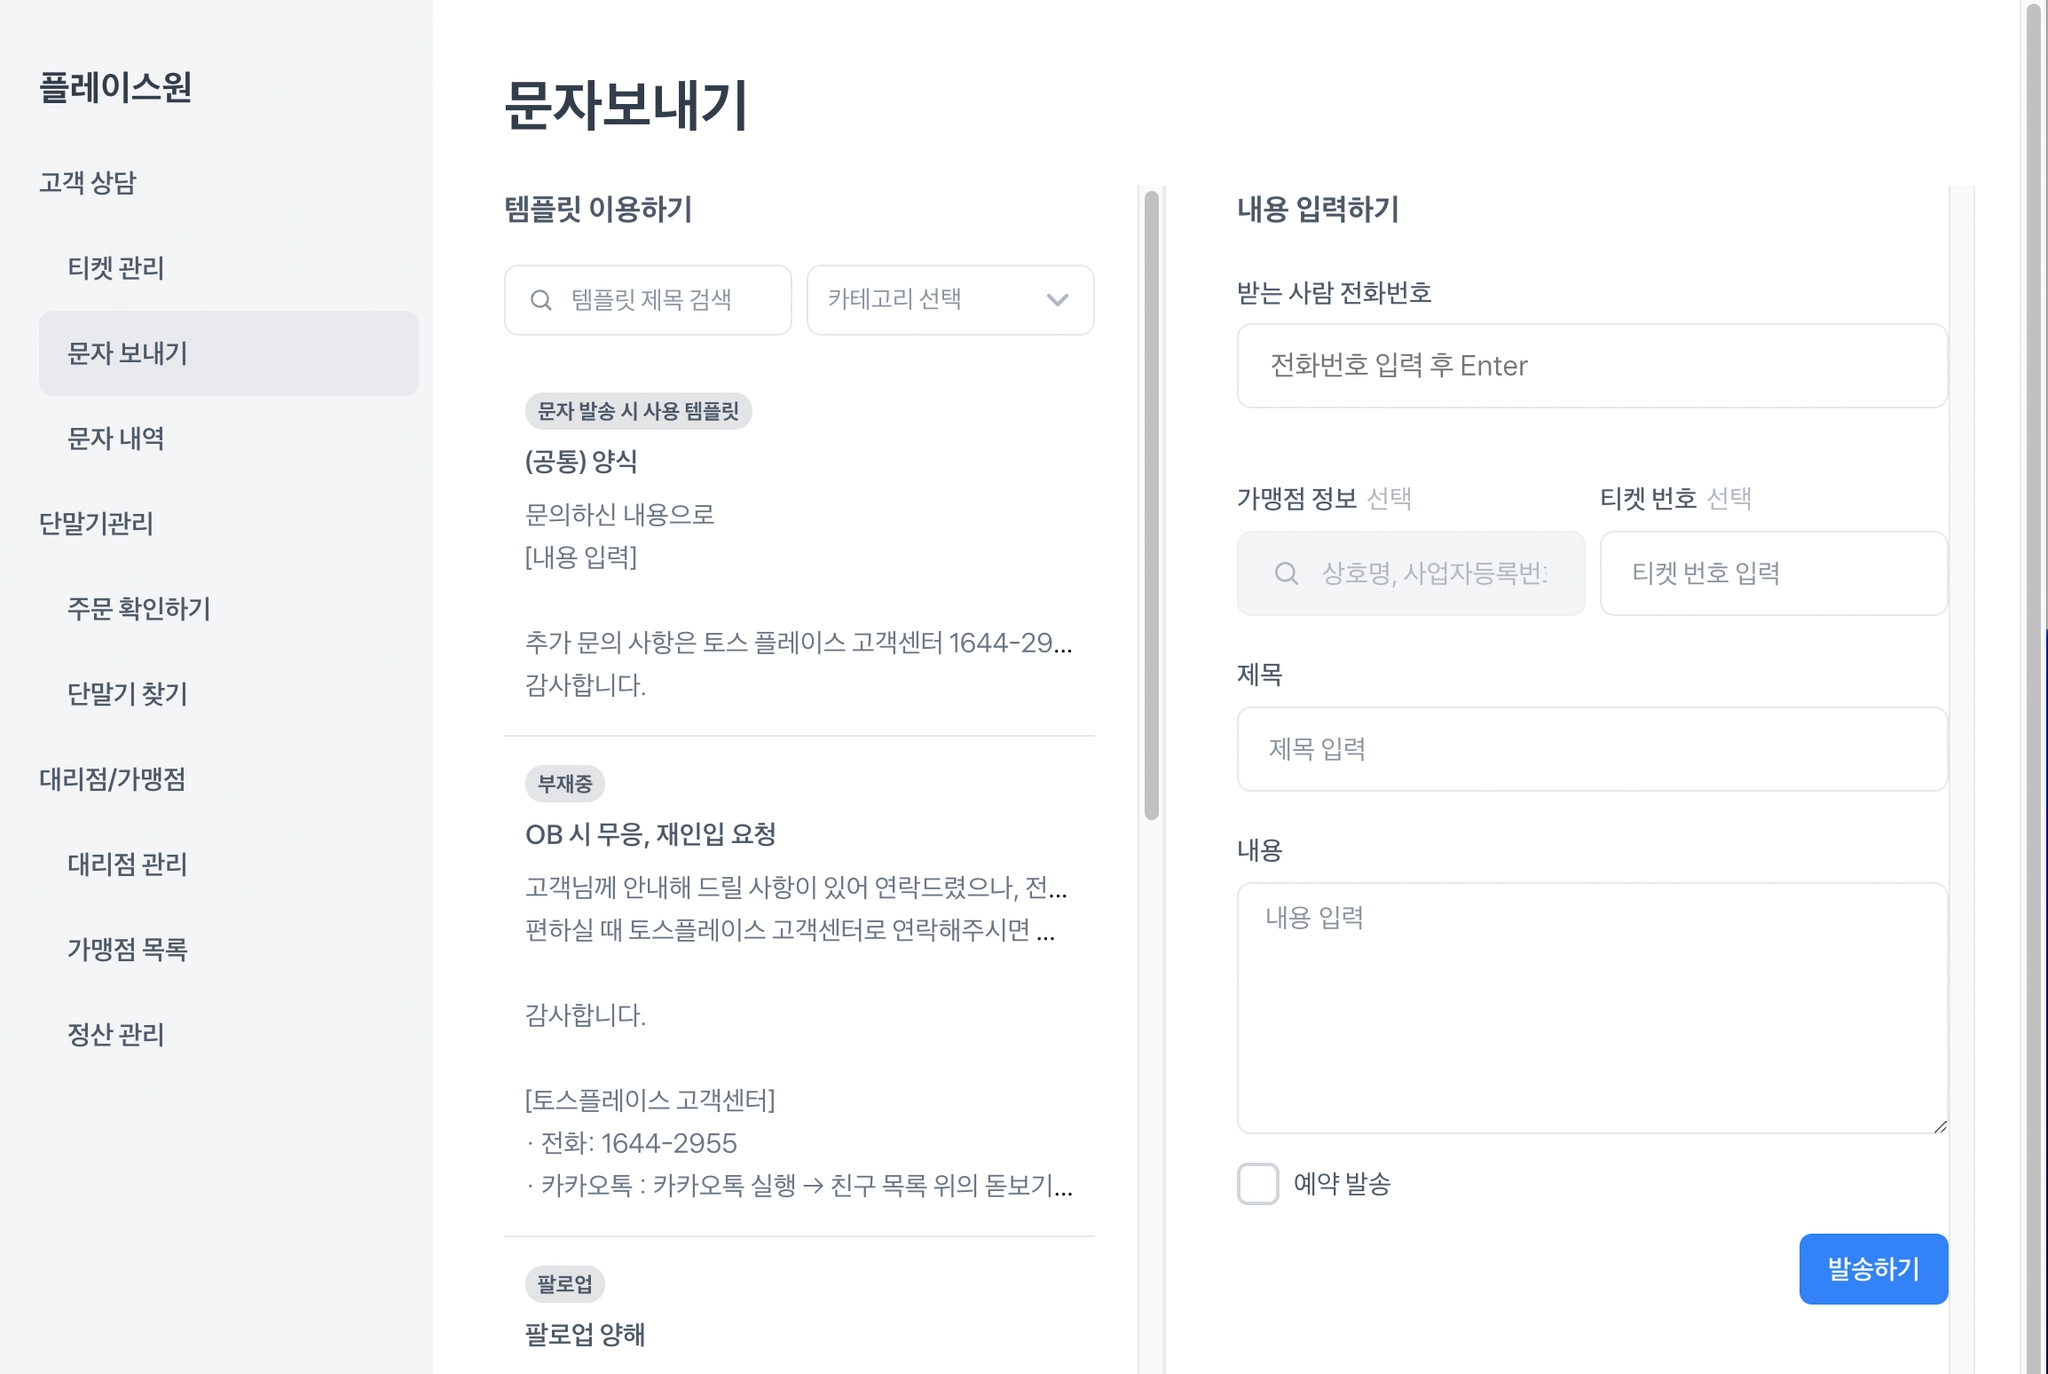
Task: Toggle the 예약 발송 checkbox
Action: pyautogui.click(x=1258, y=1184)
